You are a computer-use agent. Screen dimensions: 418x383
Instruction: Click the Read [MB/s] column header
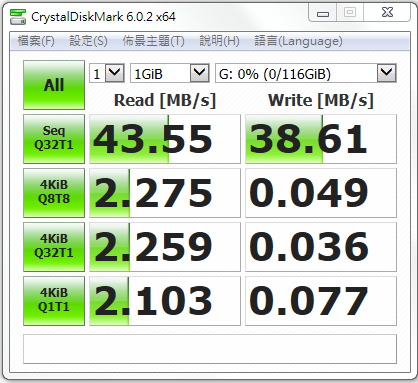point(165,100)
